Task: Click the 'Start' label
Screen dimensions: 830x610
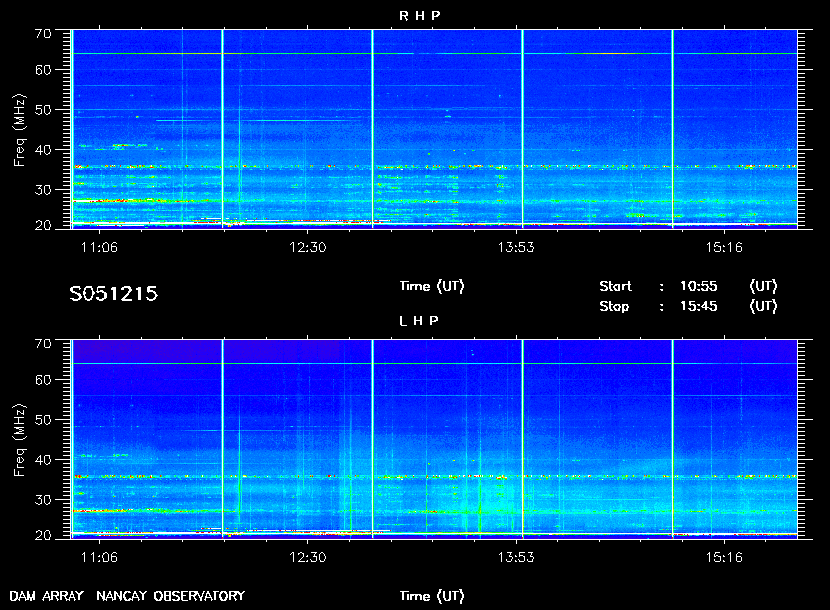Action: point(616,286)
